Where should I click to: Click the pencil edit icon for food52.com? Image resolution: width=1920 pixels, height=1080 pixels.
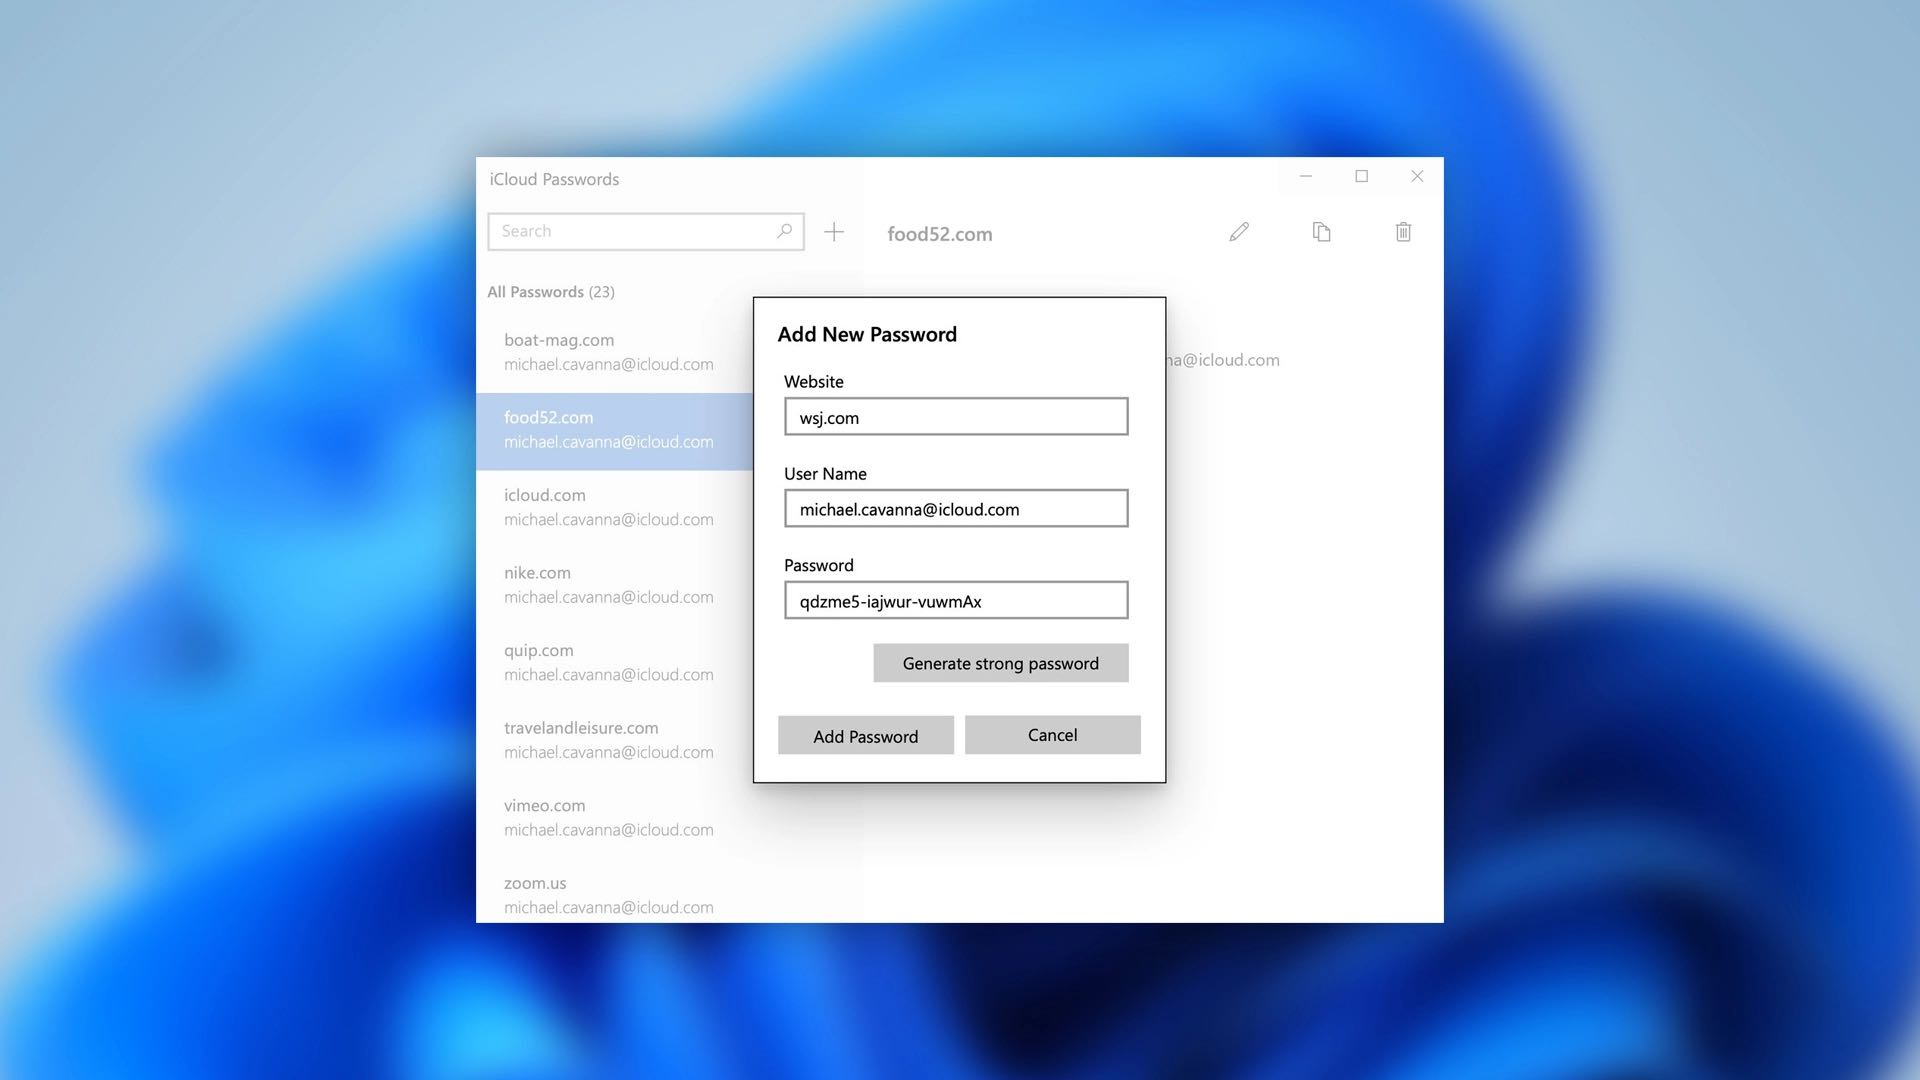click(1239, 232)
